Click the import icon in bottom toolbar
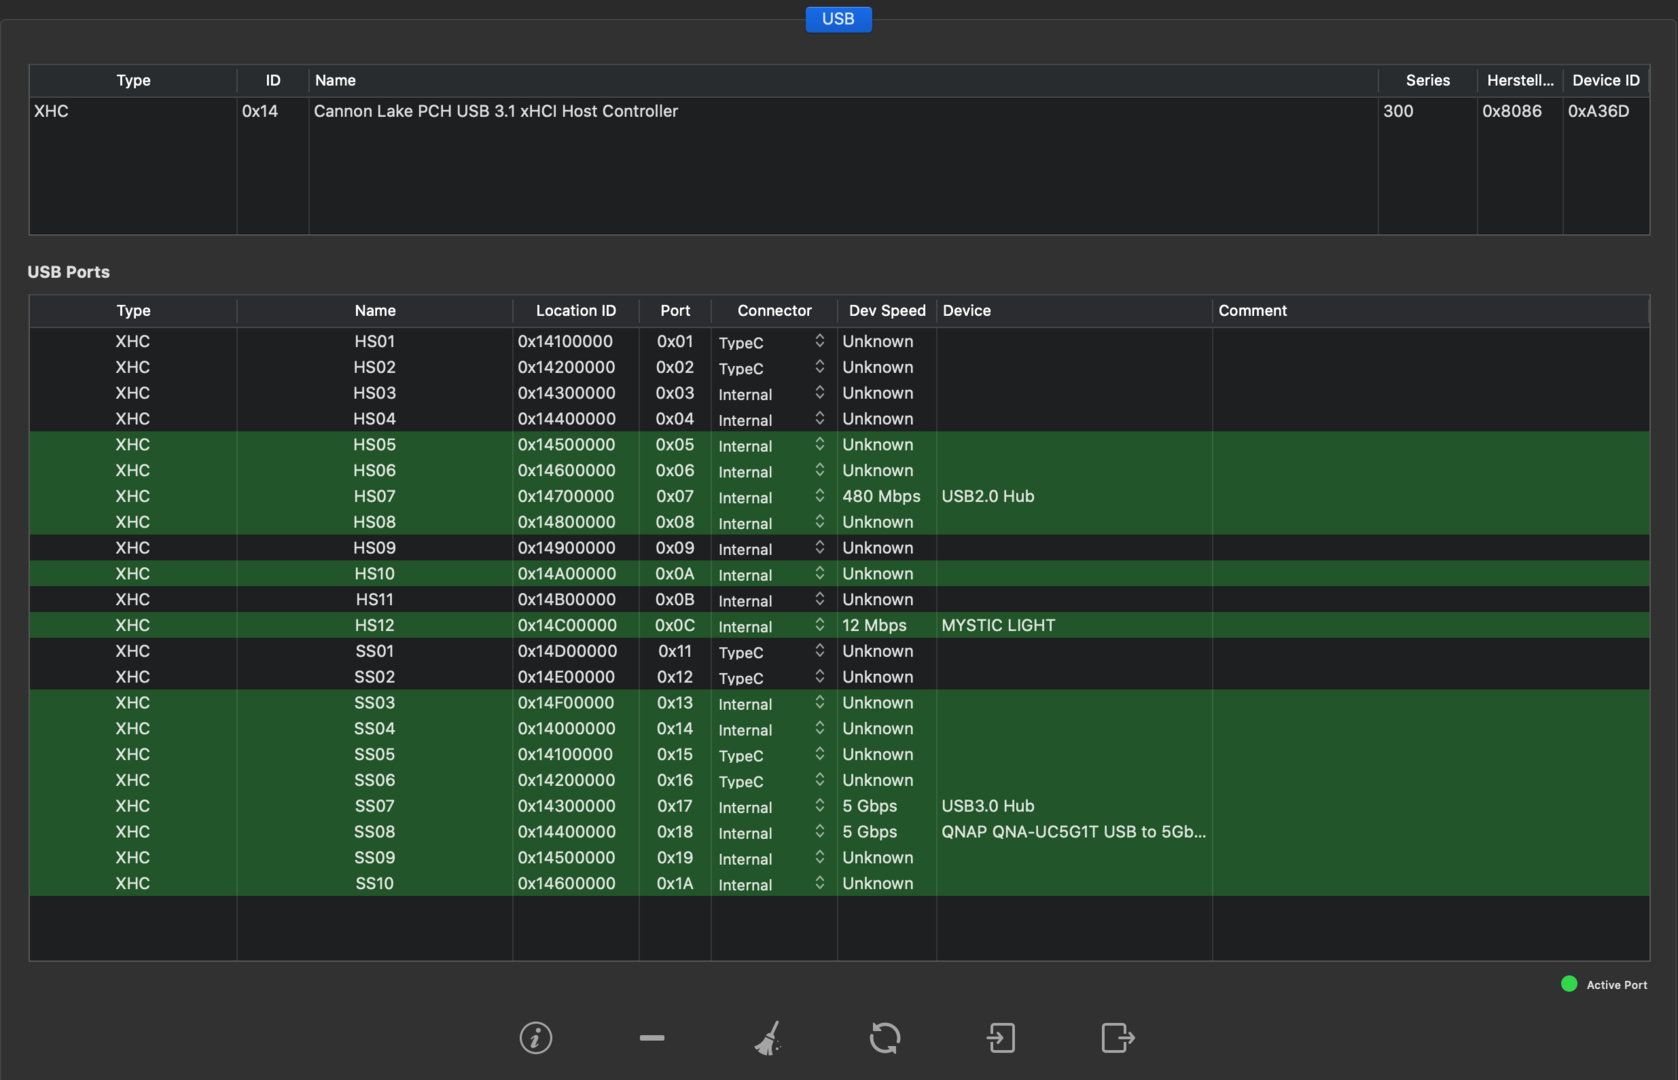Screen dimensions: 1678x1080 tap(1001, 1038)
